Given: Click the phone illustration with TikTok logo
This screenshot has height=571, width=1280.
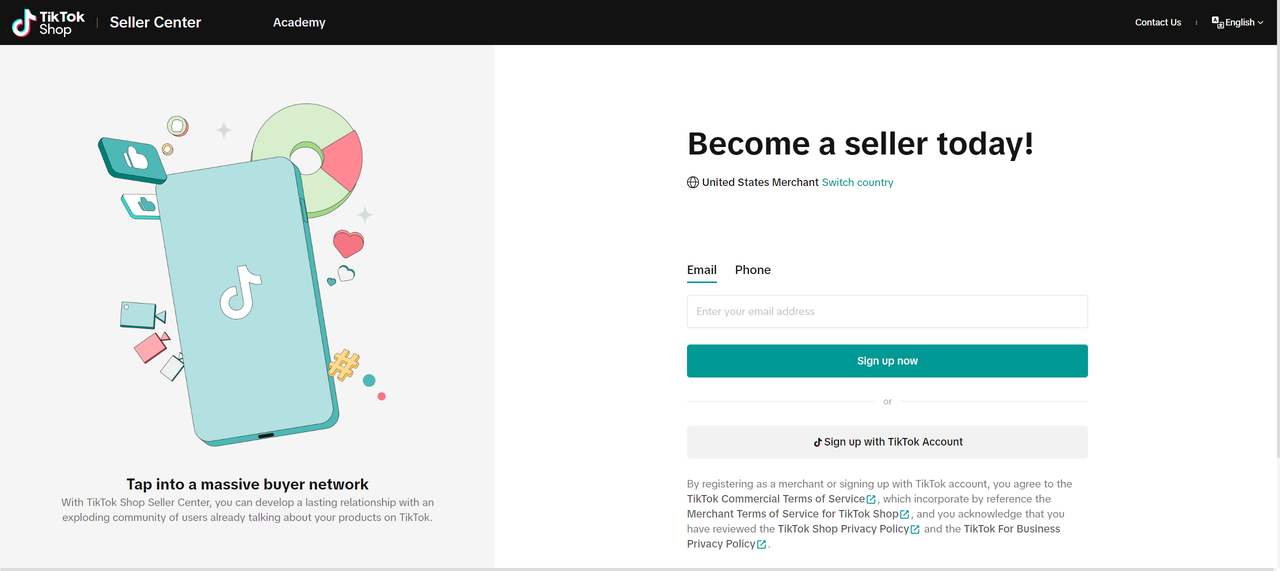Looking at the screenshot, I should (x=247, y=300).
